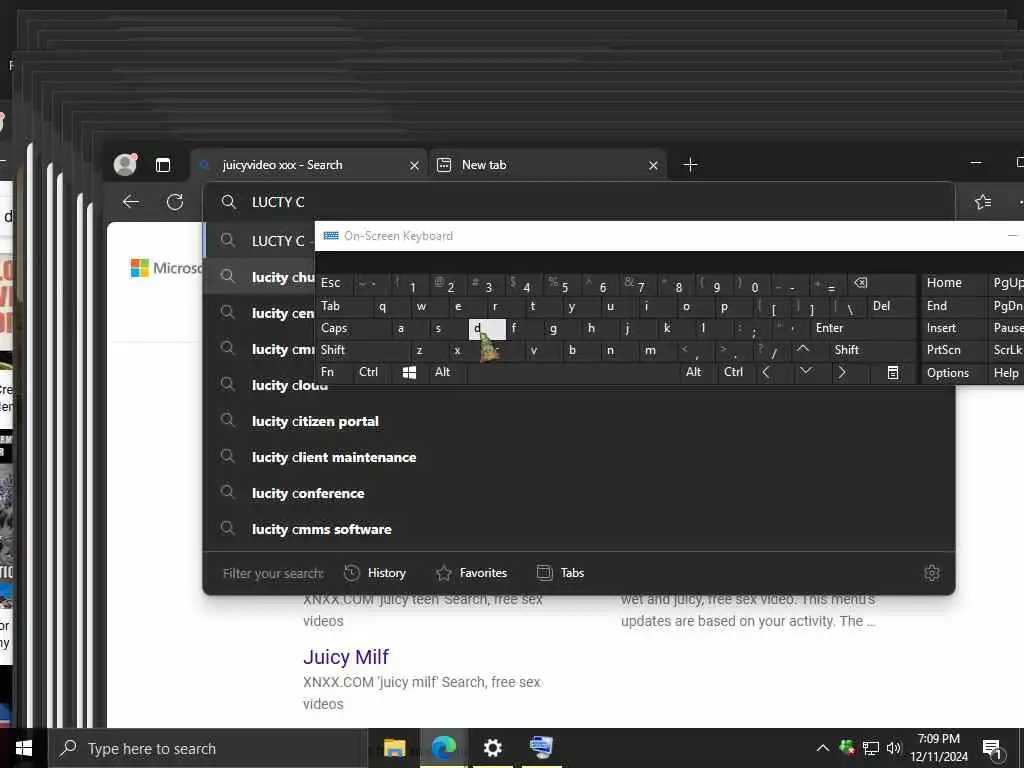Click the Esc key on On-Screen Keyboard
This screenshot has width=1024, height=768.
pyautogui.click(x=336, y=283)
